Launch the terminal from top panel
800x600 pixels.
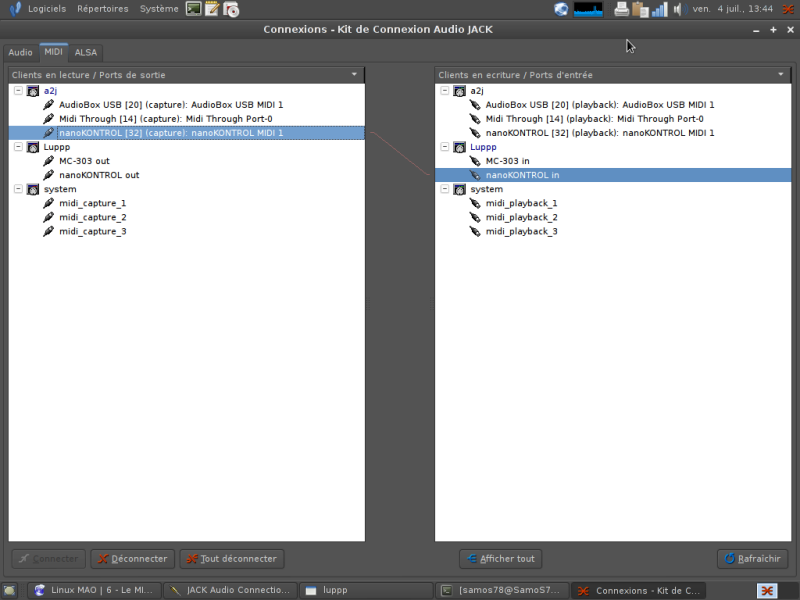pos(193,9)
